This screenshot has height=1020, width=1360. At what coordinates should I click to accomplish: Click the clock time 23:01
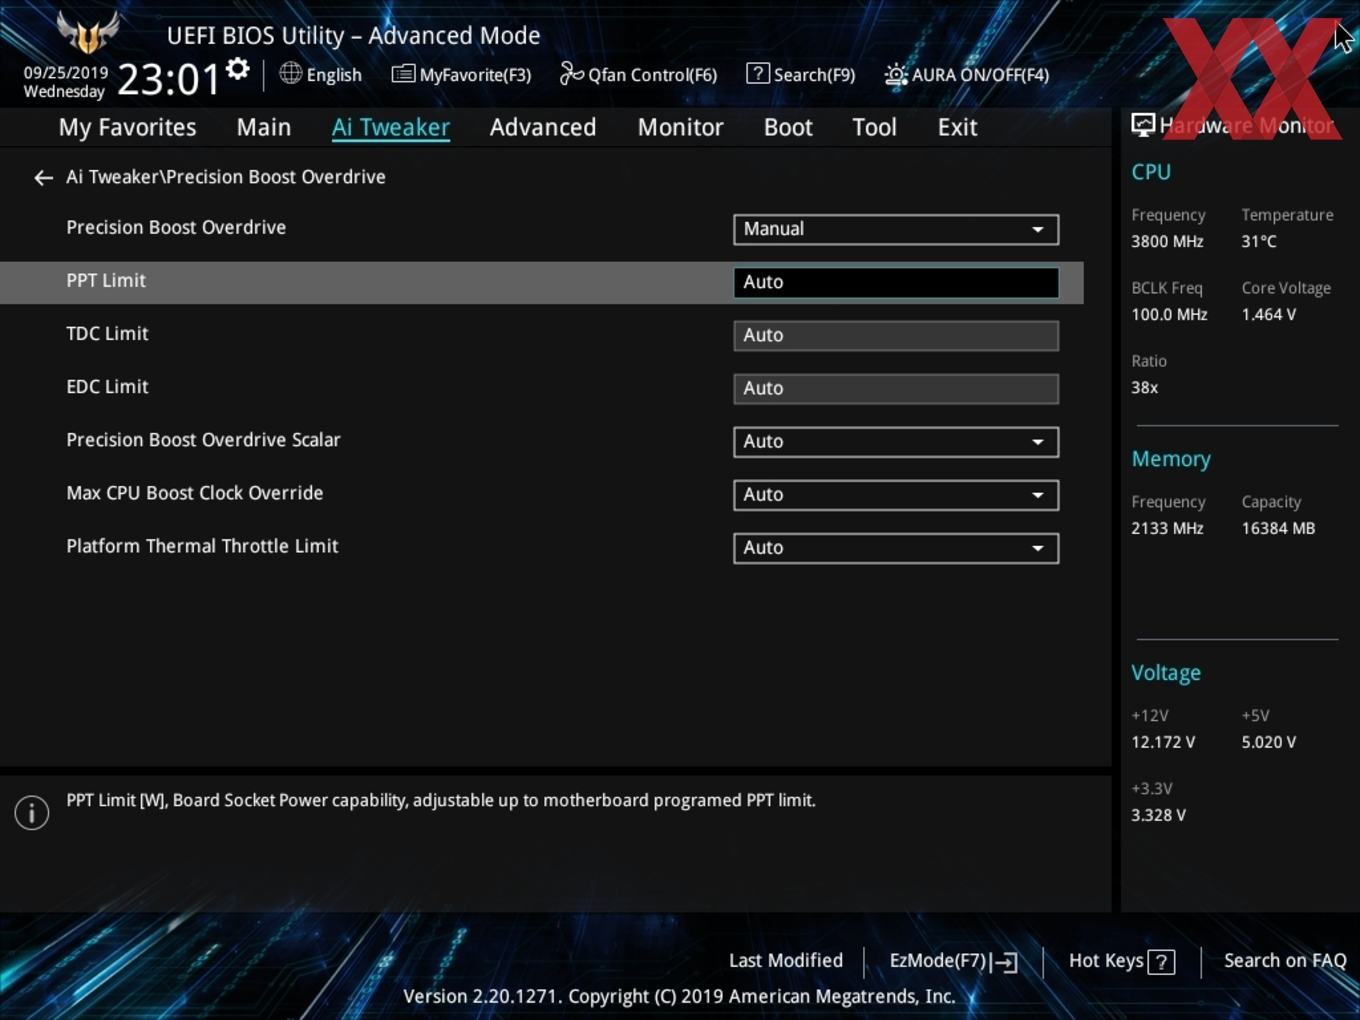[x=168, y=79]
